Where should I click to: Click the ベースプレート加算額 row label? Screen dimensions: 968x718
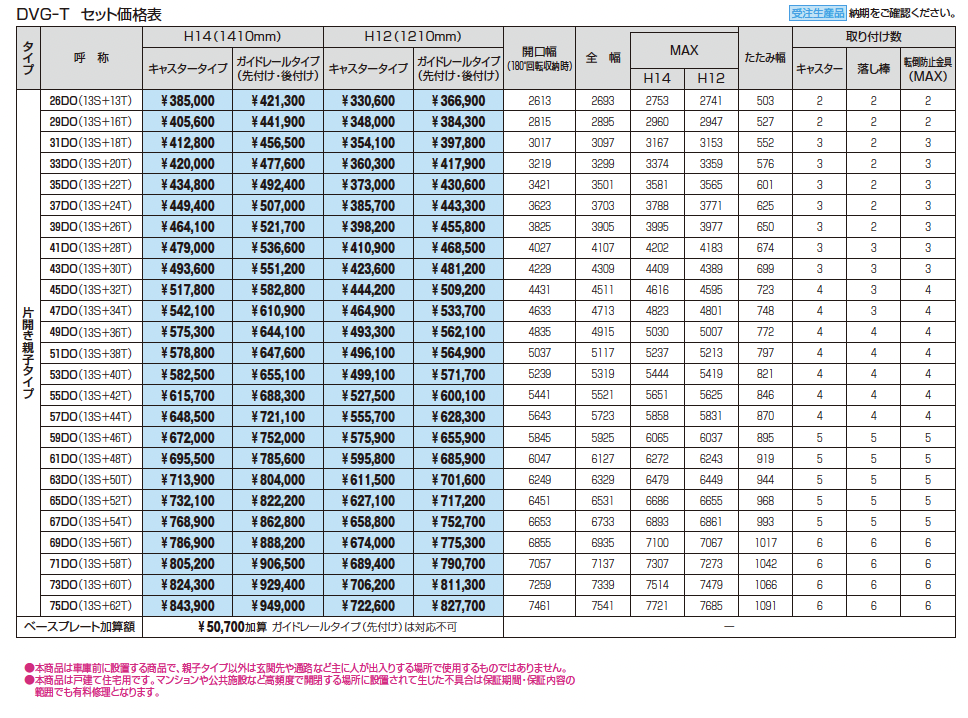click(x=79, y=627)
